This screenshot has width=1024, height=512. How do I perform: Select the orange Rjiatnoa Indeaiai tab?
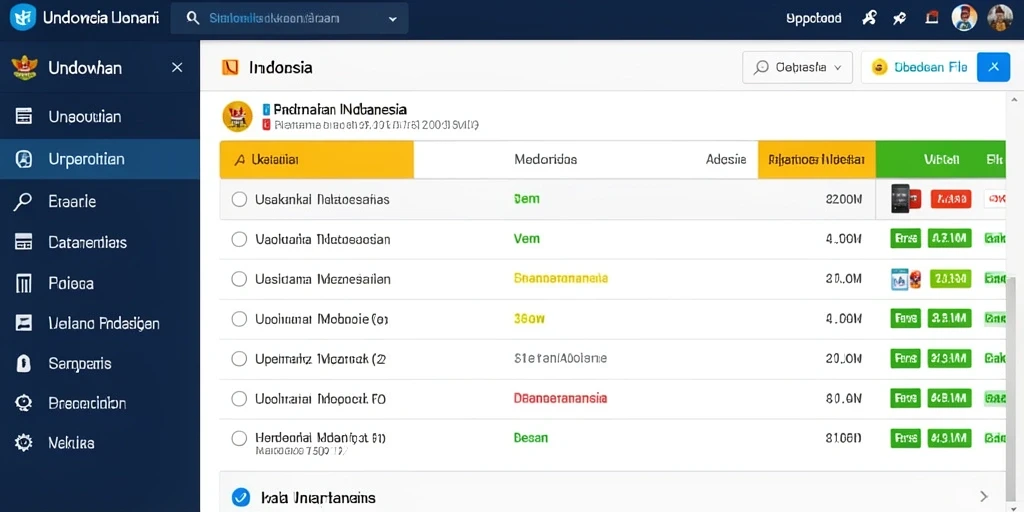point(816,159)
